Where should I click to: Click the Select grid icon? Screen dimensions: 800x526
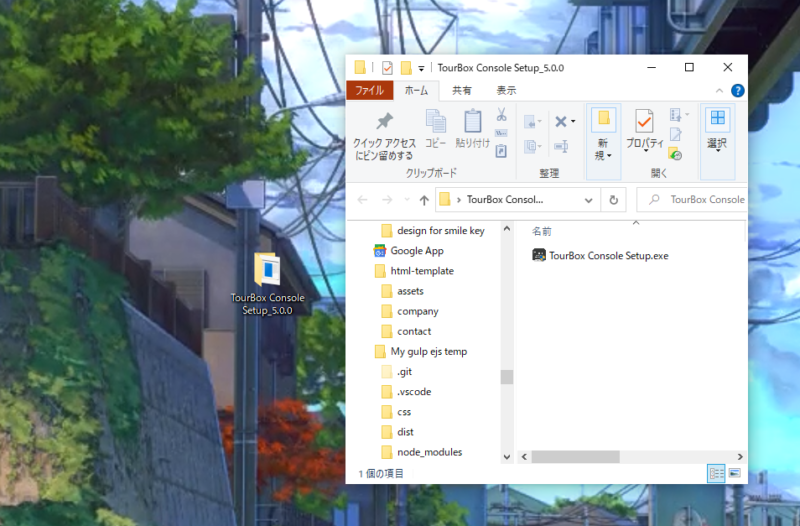click(717, 118)
